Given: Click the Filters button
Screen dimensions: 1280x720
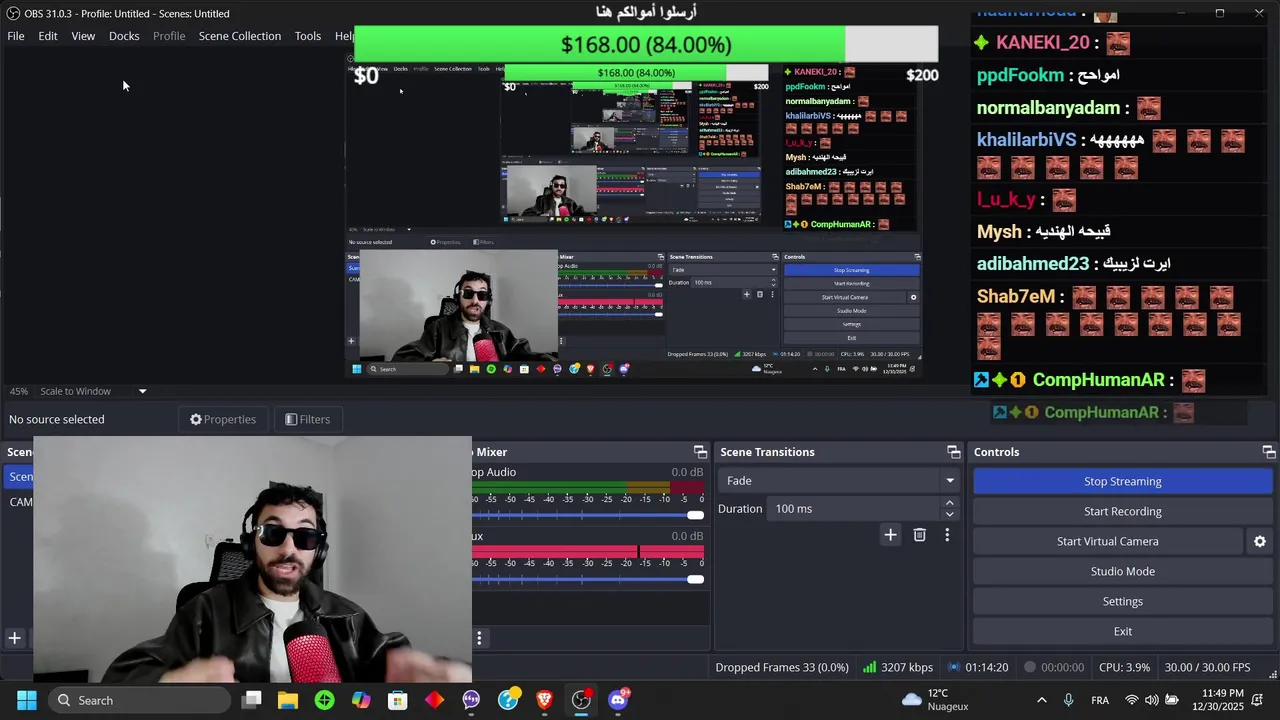Looking at the screenshot, I should coord(307,419).
